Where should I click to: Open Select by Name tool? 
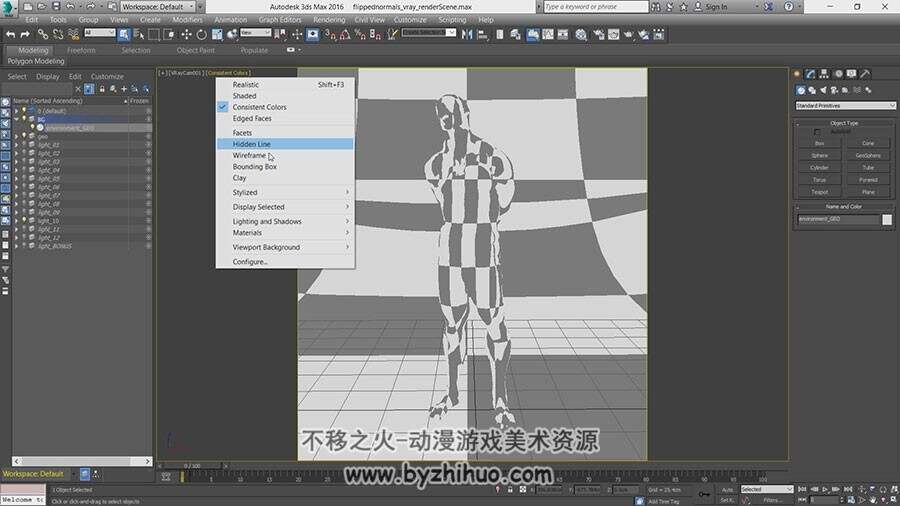pyautogui.click(x=139, y=34)
